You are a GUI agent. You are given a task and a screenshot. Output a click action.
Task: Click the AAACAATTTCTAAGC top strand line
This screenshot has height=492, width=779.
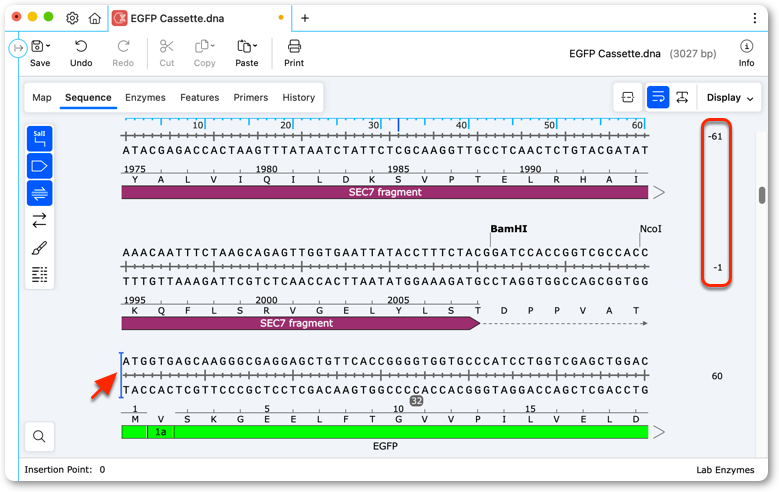coord(385,252)
